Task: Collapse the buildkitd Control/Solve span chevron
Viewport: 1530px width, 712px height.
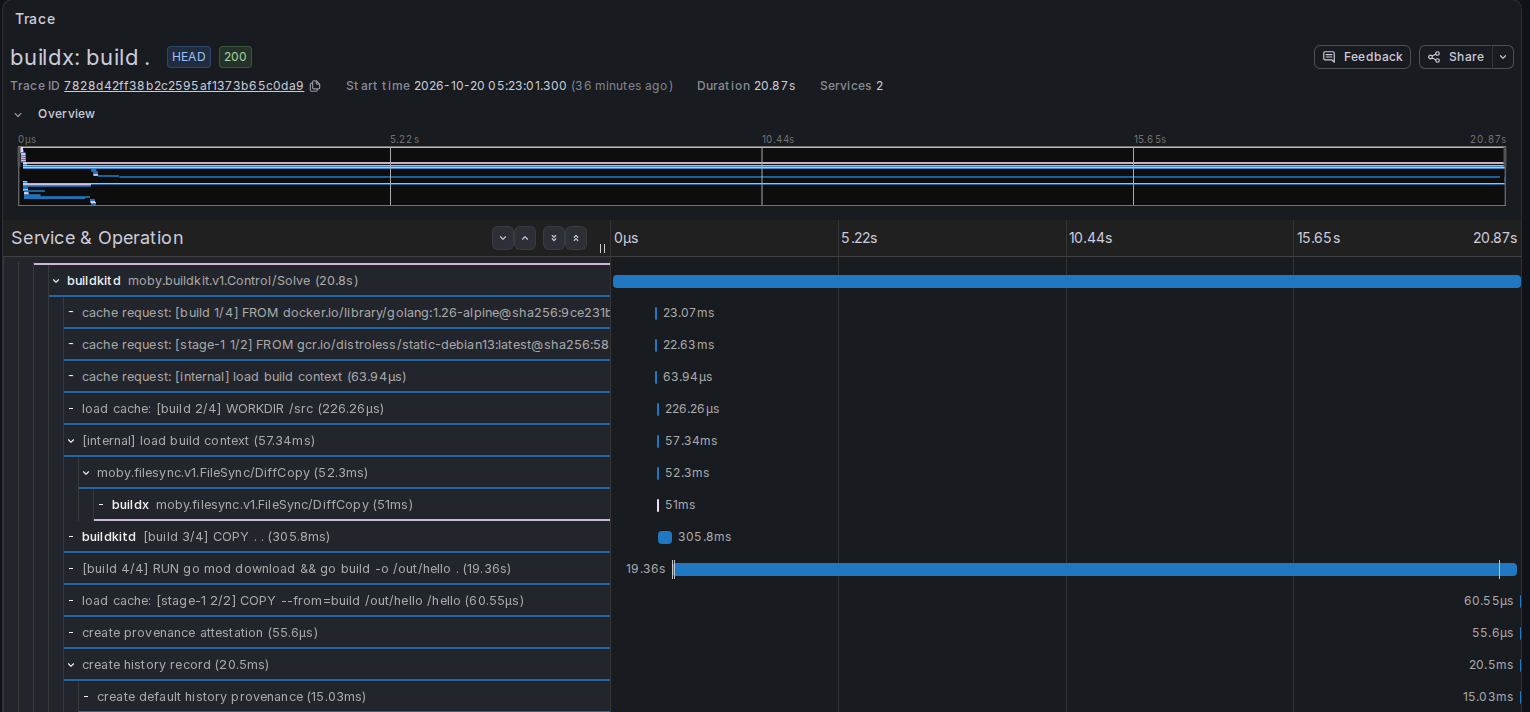Action: 56,281
